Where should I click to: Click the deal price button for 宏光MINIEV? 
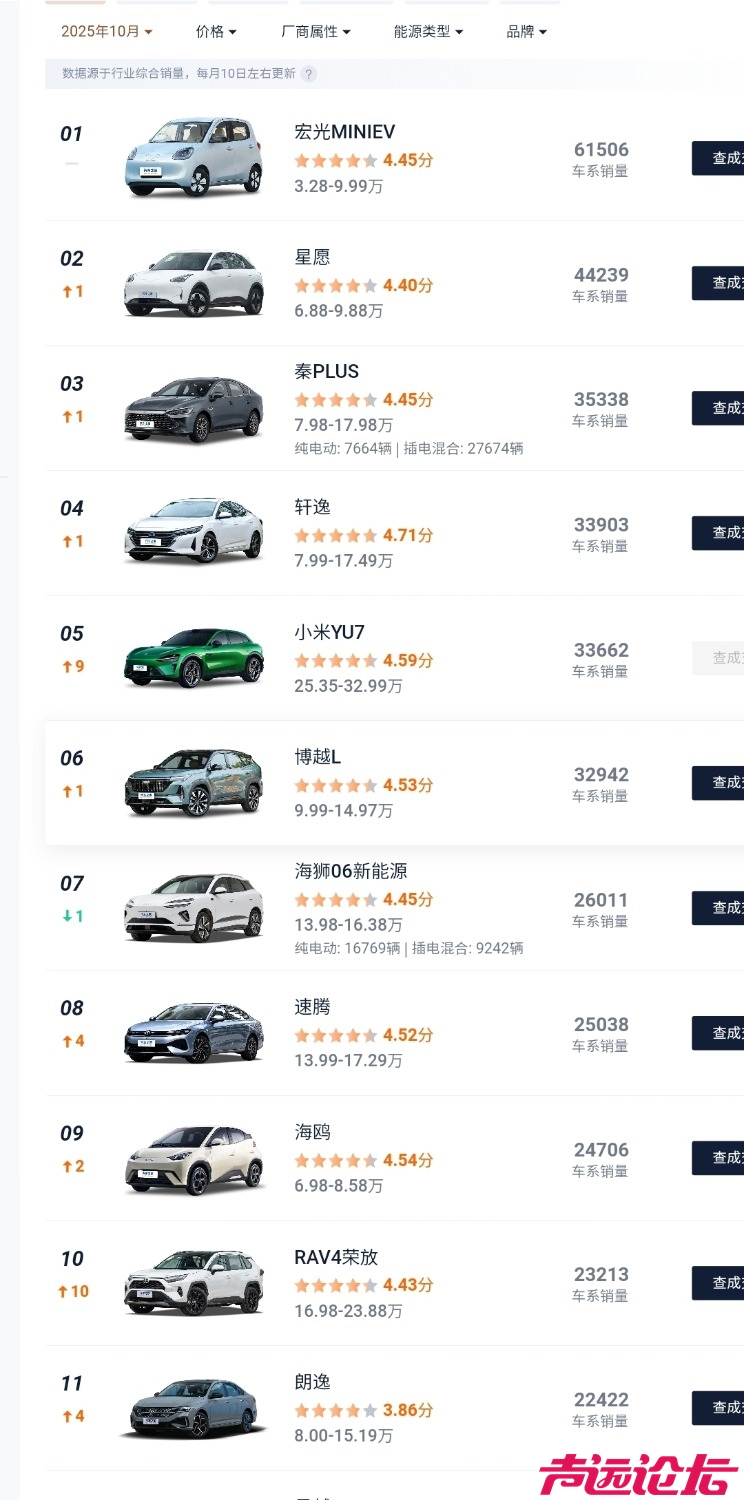[x=718, y=158]
